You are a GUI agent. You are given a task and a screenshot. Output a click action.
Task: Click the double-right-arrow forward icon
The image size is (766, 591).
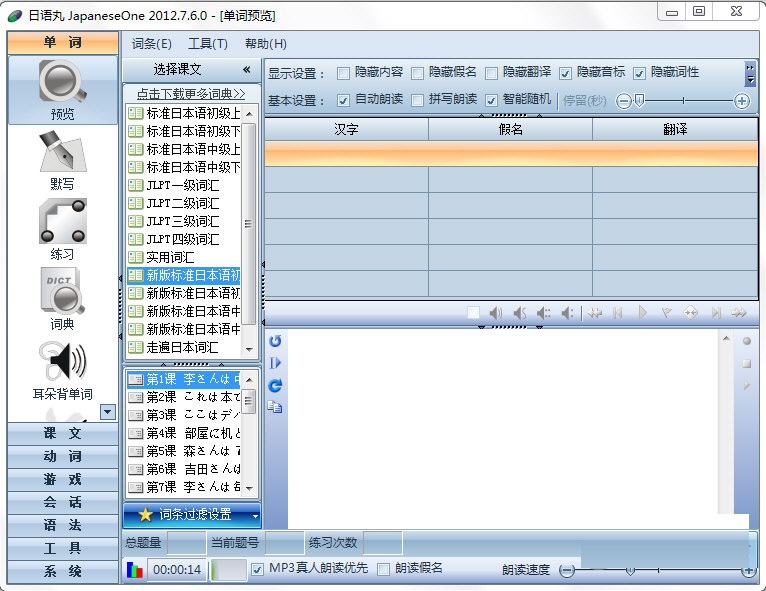(739, 313)
